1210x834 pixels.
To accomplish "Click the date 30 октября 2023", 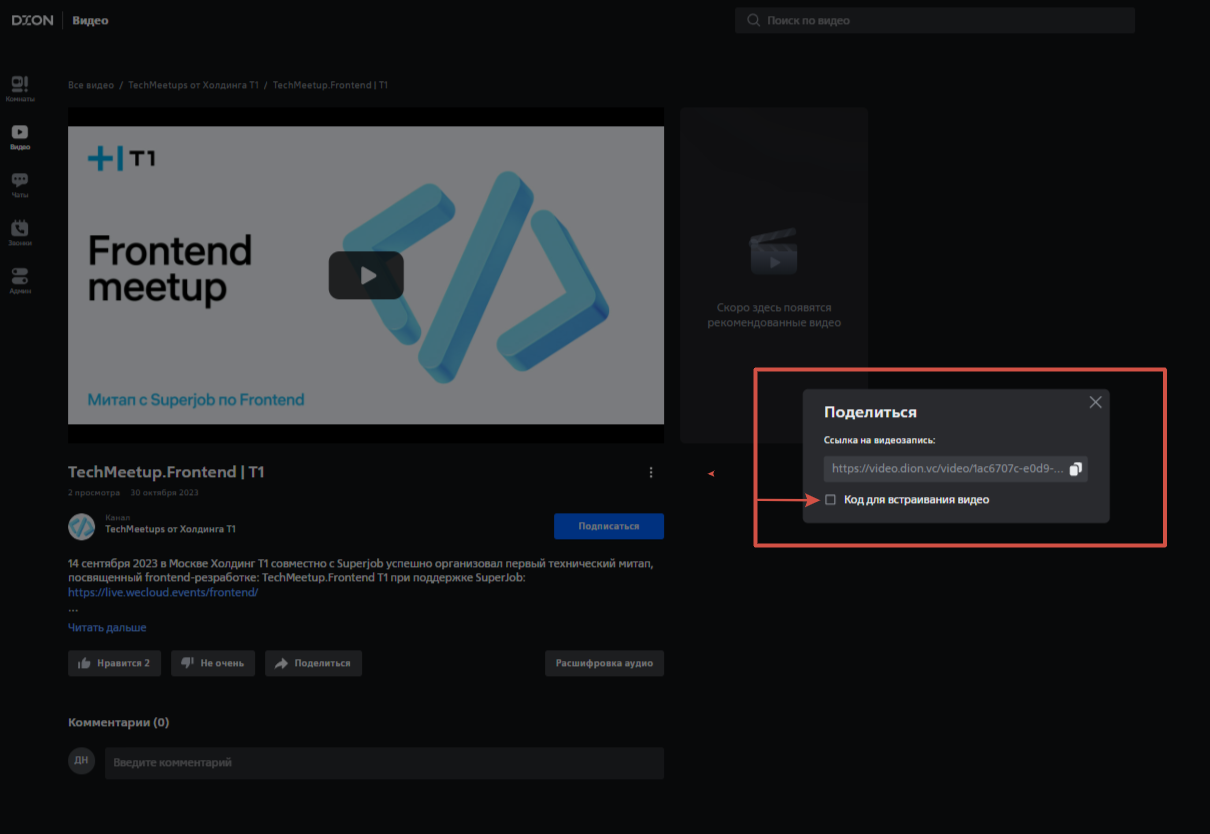I will (x=165, y=493).
